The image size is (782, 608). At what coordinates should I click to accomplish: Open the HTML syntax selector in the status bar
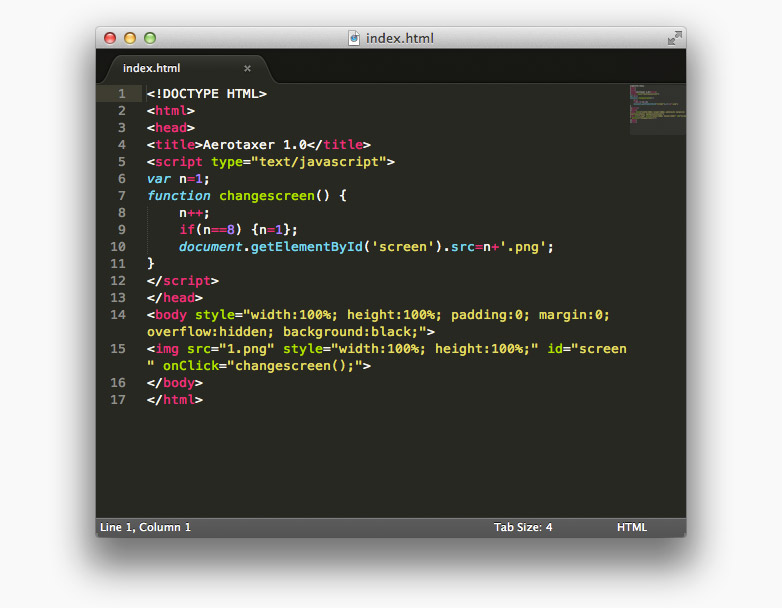631,527
